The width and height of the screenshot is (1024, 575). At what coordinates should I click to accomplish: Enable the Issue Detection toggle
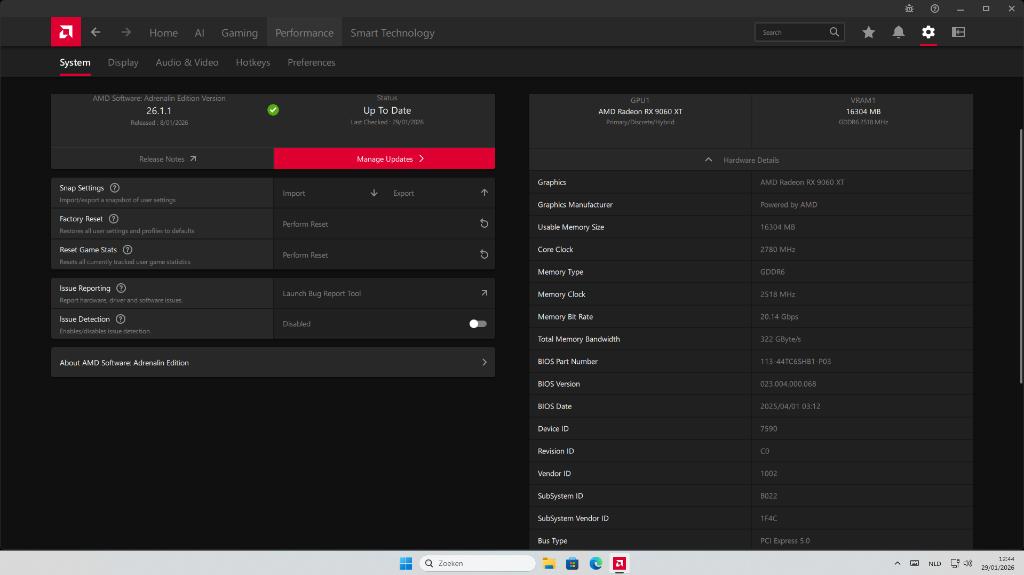478,324
